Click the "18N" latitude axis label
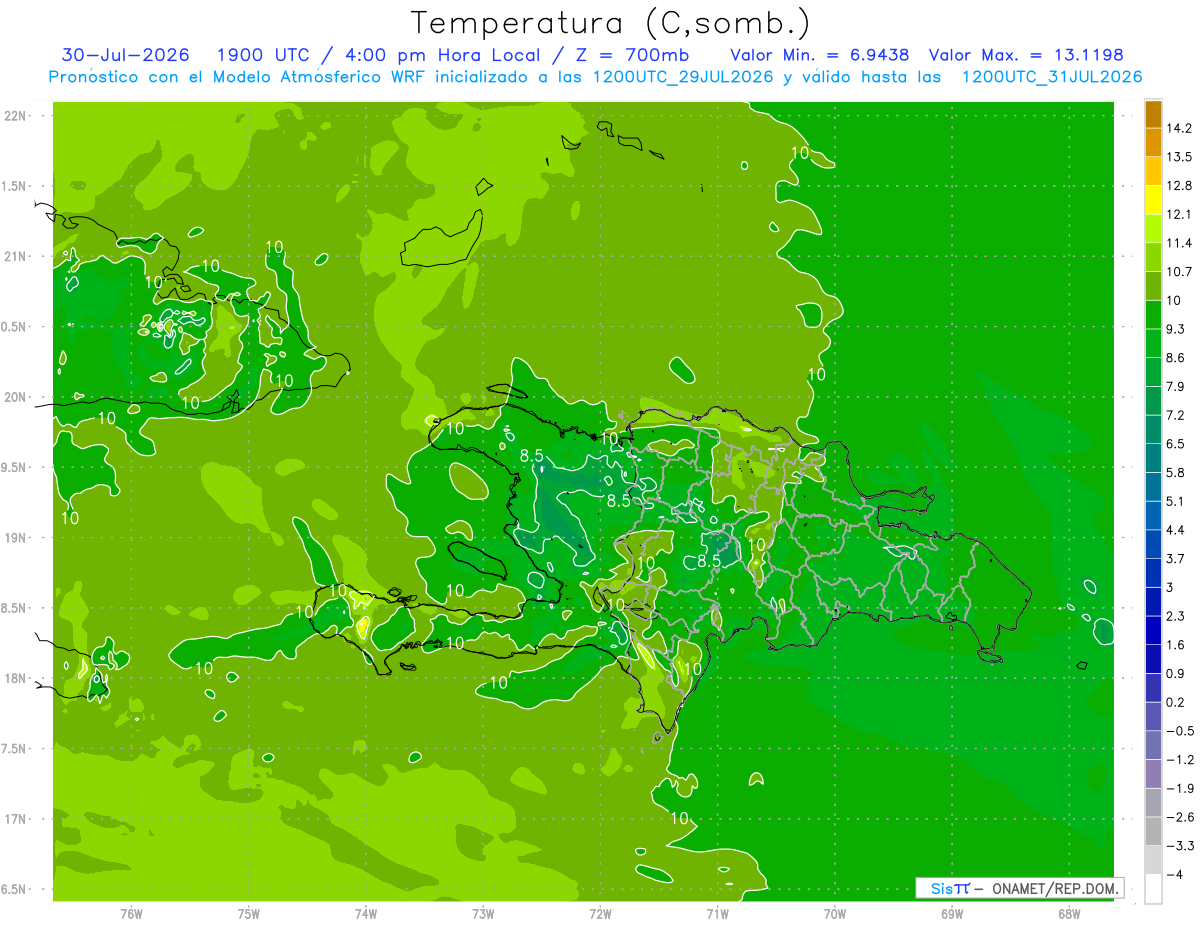The height and width of the screenshot is (927, 1200). tap(15, 678)
